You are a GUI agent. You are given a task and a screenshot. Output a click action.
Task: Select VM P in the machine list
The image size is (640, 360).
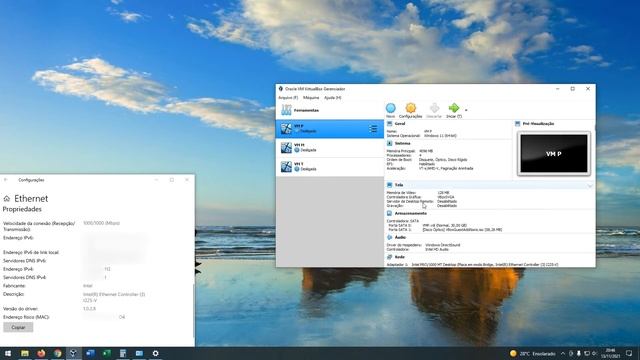[330, 129]
